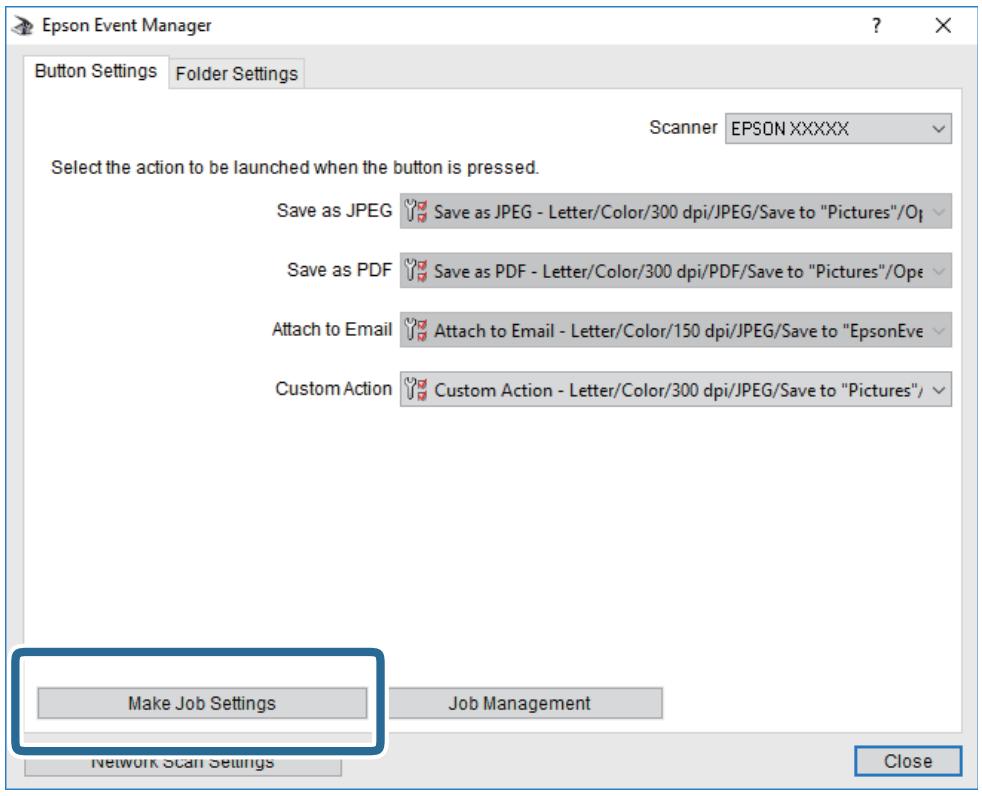Close the window with the X button

click(943, 26)
